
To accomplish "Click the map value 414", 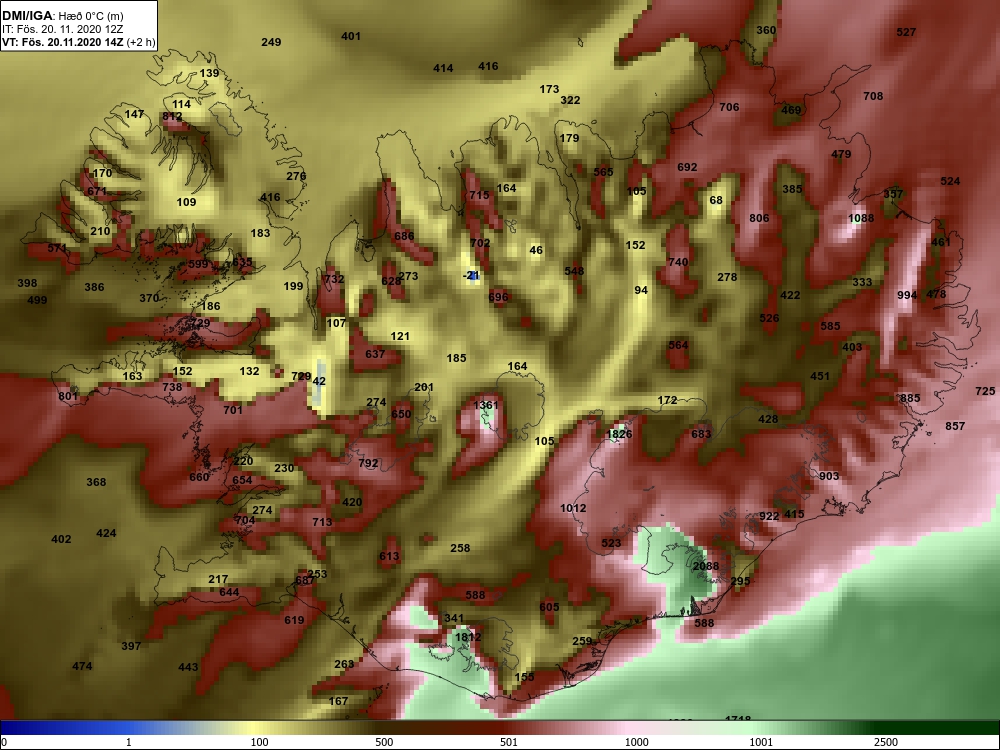I will point(443,68).
